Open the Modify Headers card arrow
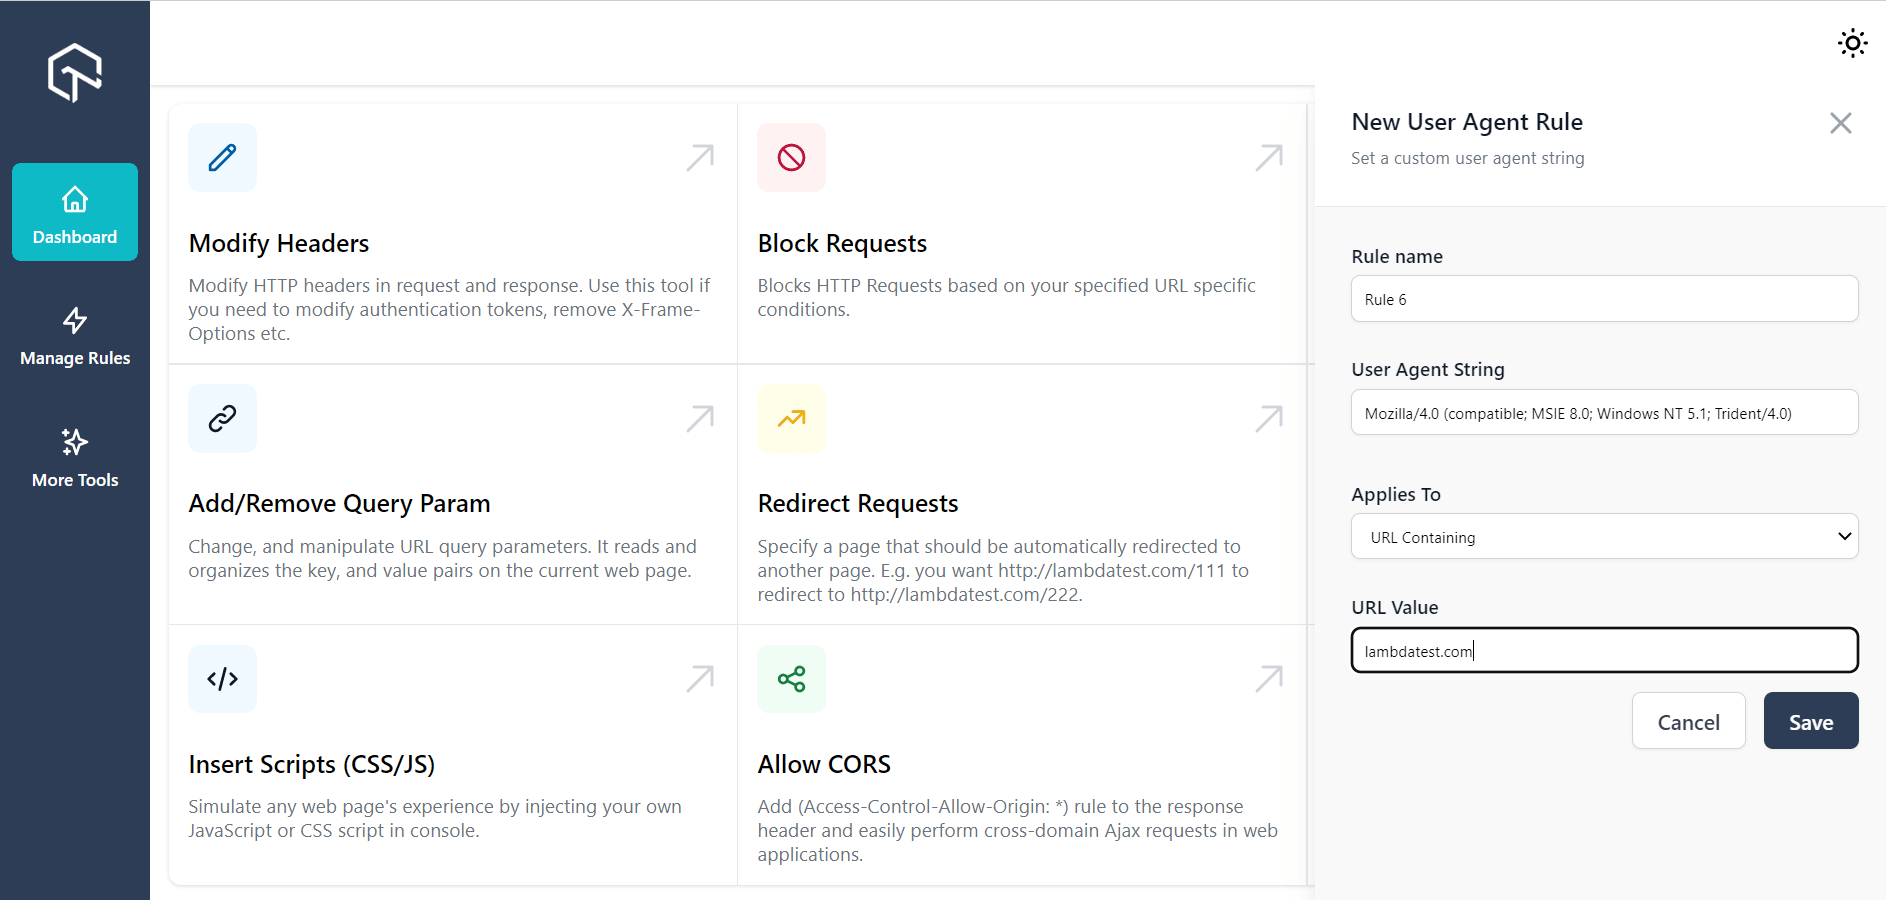 click(700, 157)
